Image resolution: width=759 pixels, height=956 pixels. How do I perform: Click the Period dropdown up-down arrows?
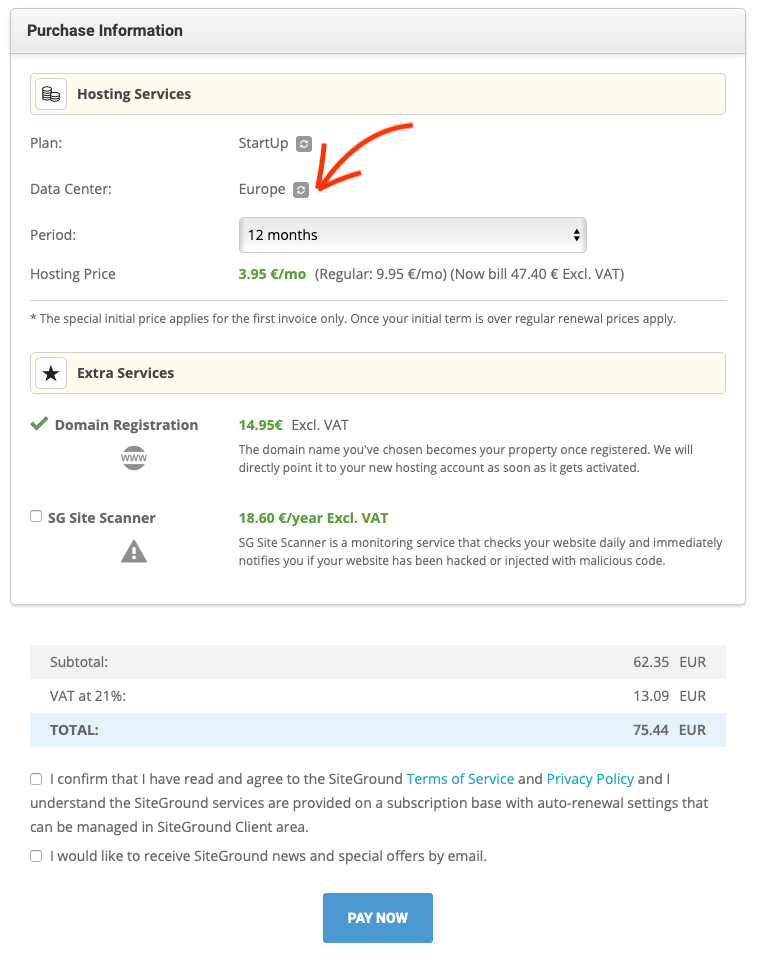click(576, 235)
